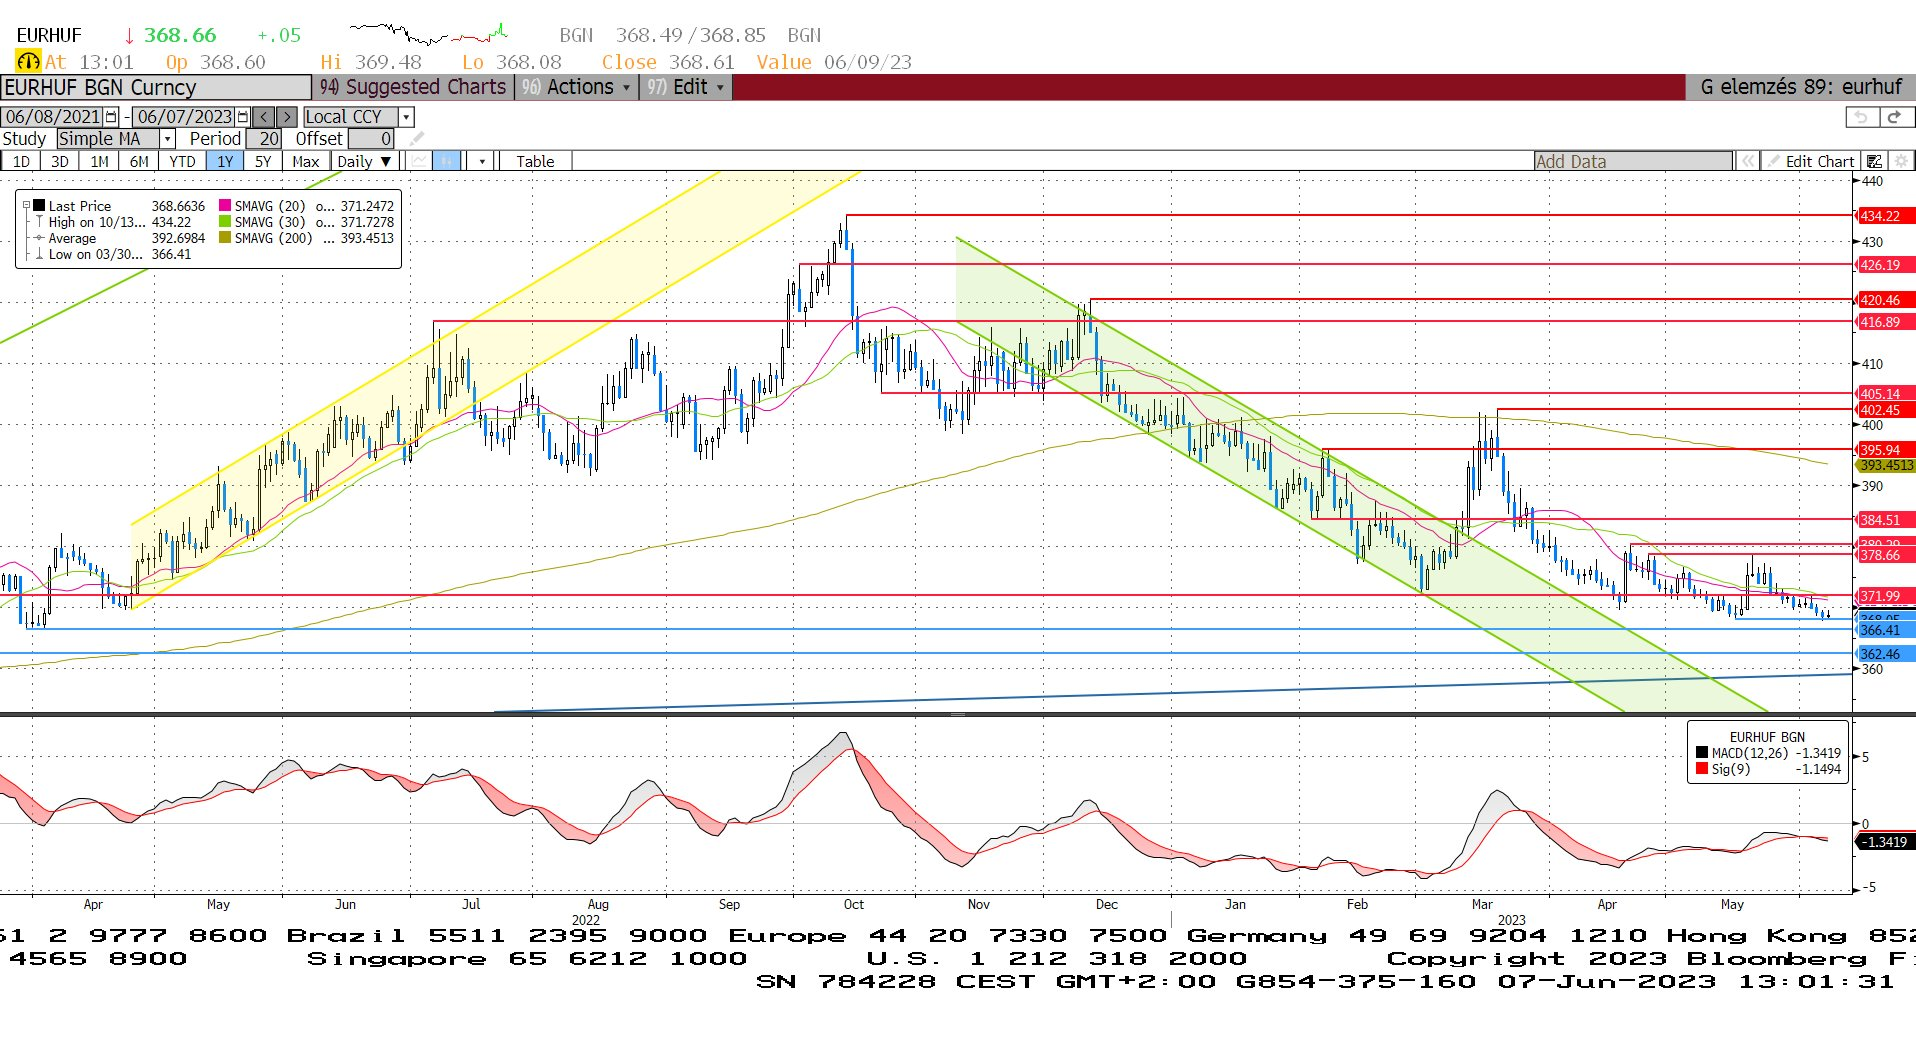Viewport: 1916px width, 1037px height.
Task: Open the start date calendar picker
Action: pyautogui.click(x=112, y=116)
